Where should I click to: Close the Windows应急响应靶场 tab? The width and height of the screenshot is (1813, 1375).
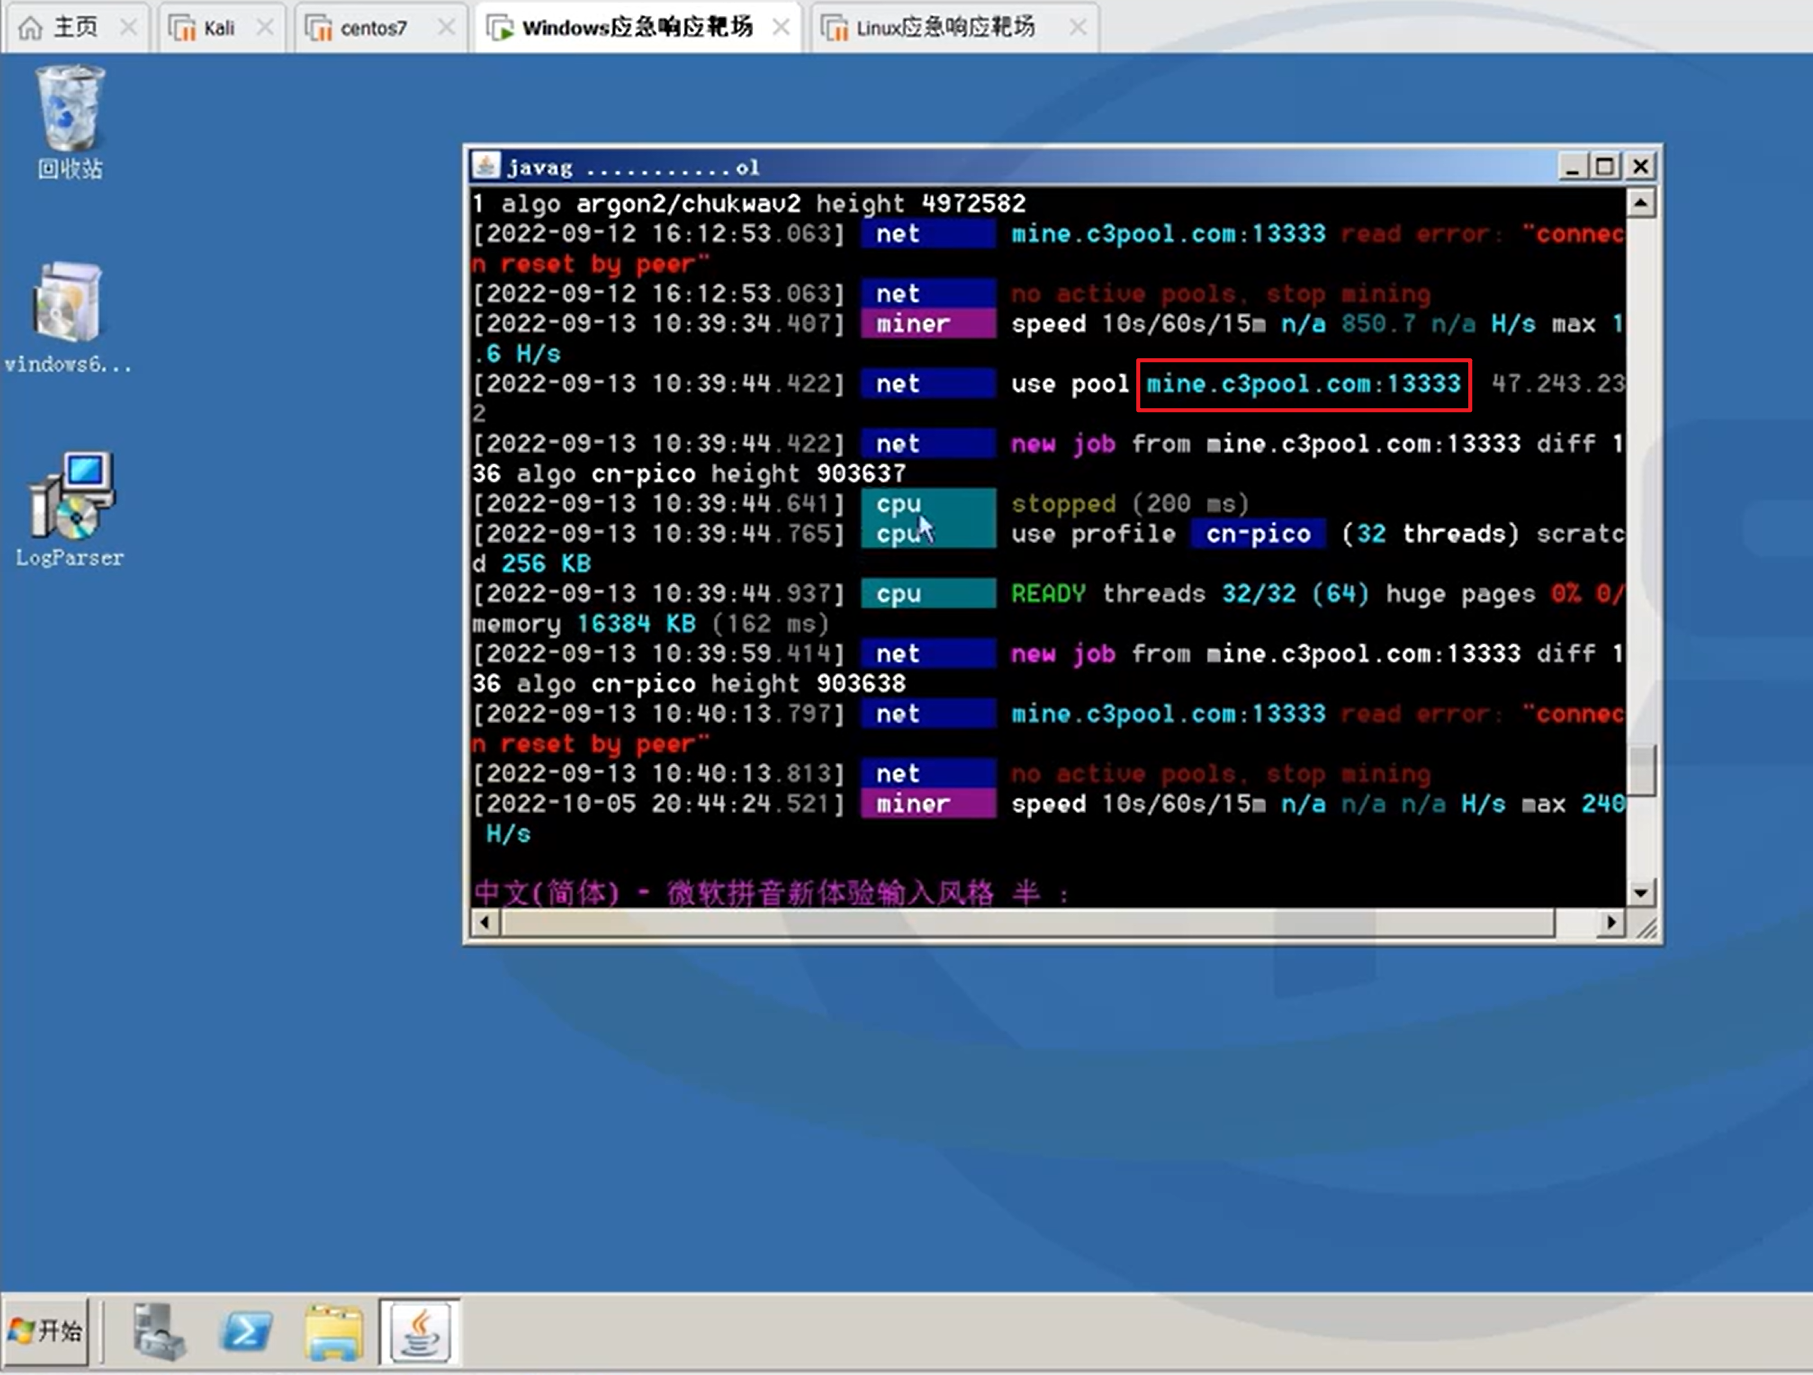click(x=781, y=27)
